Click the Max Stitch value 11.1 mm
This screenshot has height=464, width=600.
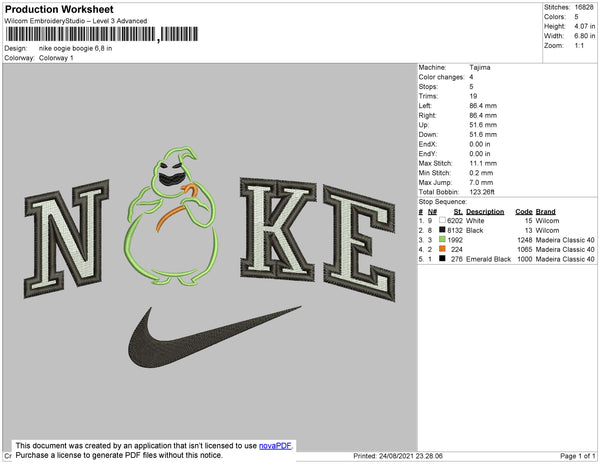(483, 163)
